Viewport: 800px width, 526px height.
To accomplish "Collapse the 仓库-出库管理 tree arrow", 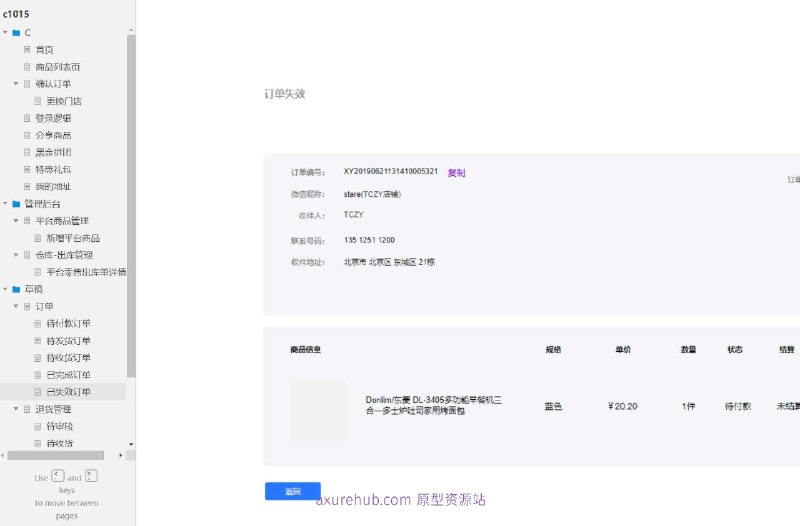I will click(16, 255).
